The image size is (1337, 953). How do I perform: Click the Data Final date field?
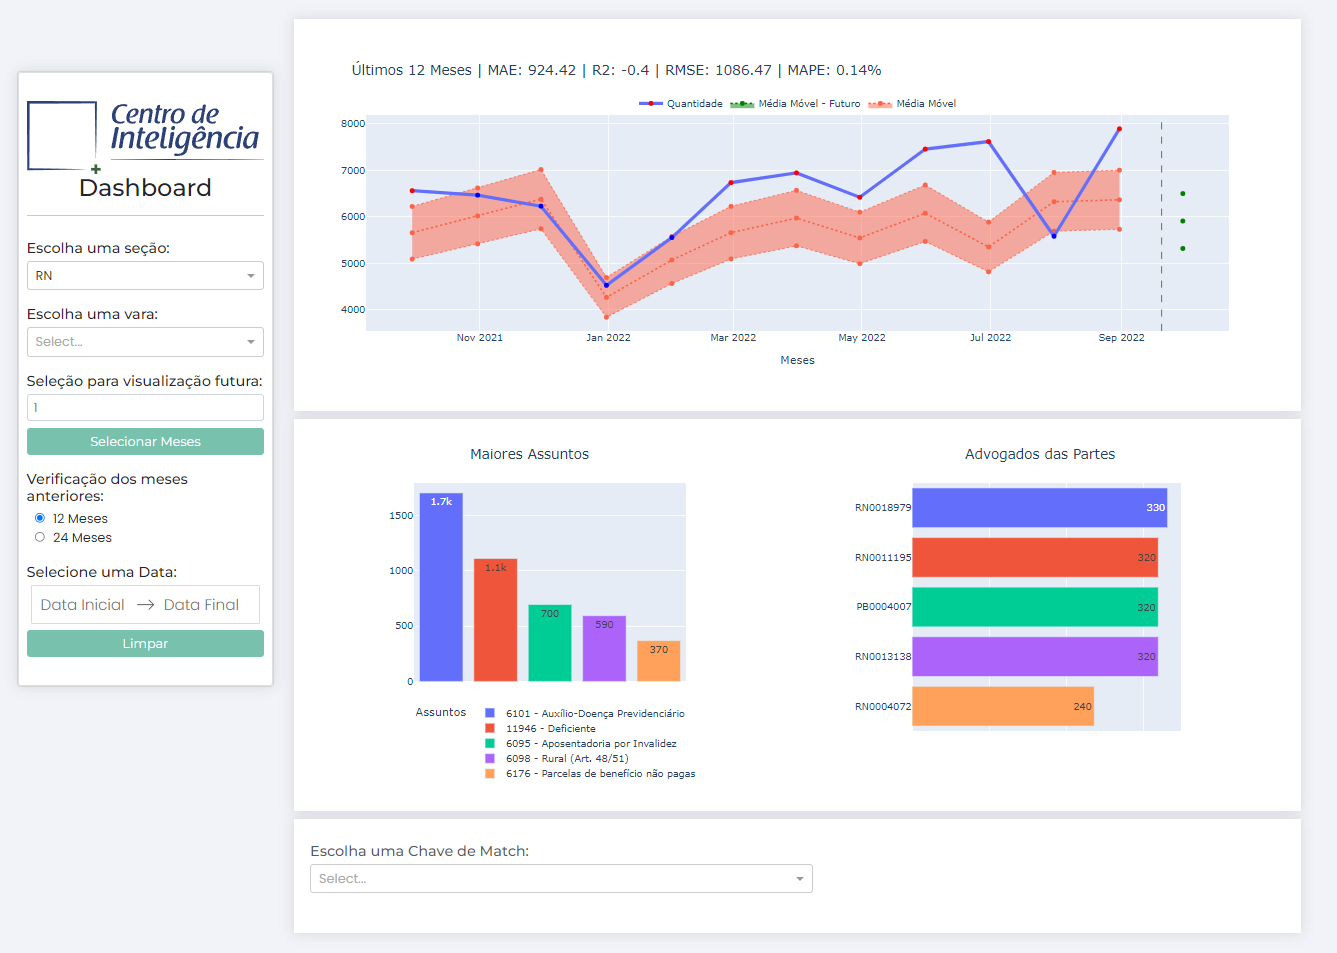(x=201, y=605)
